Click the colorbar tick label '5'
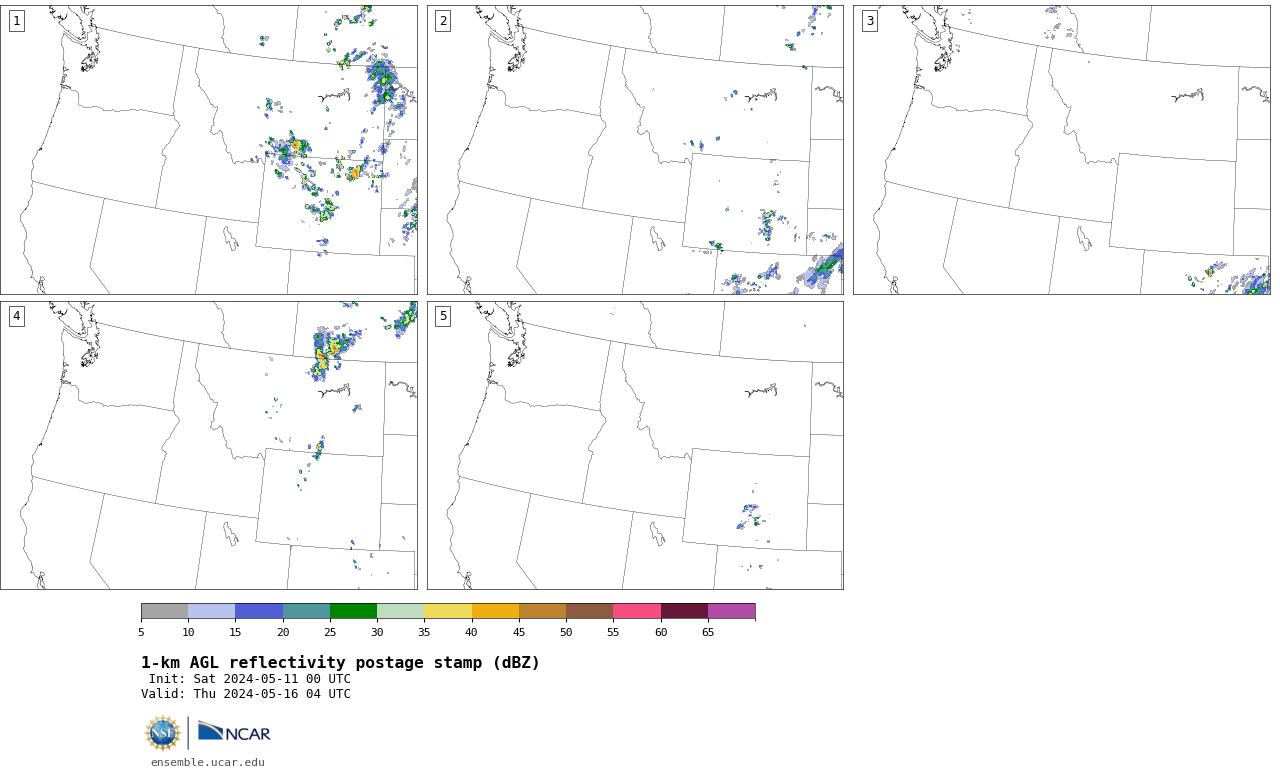 click(141, 632)
